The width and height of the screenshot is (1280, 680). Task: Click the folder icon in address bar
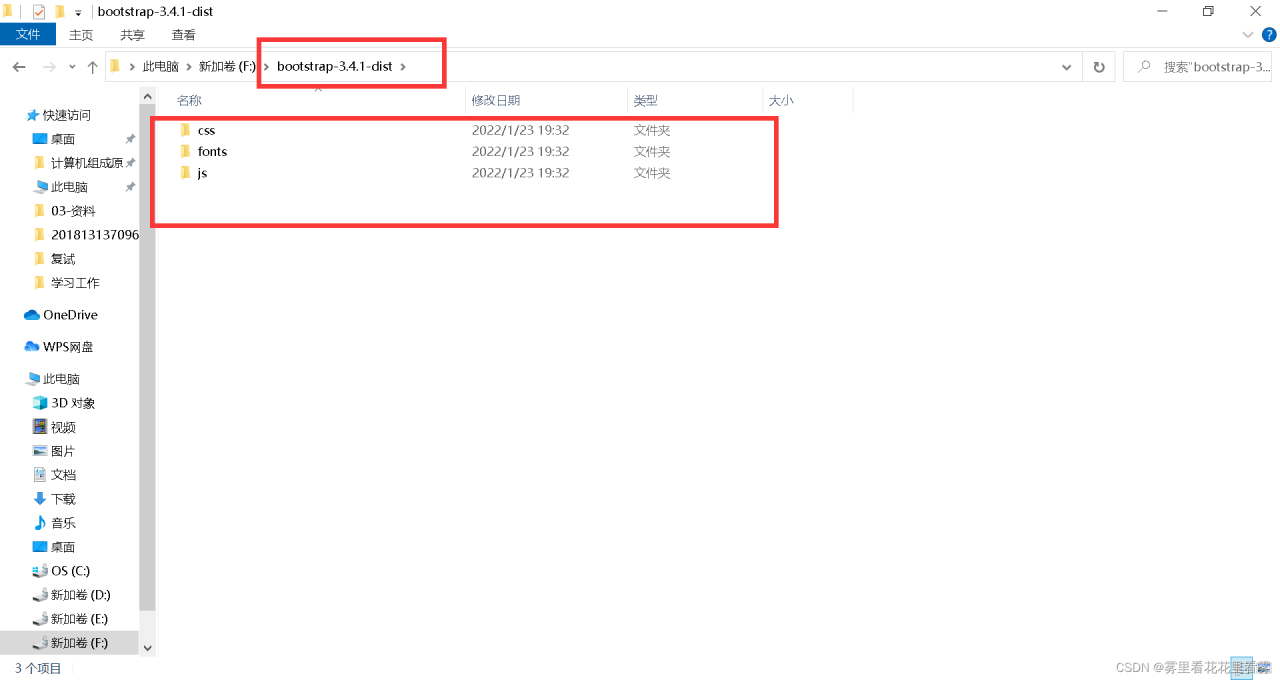click(x=115, y=66)
